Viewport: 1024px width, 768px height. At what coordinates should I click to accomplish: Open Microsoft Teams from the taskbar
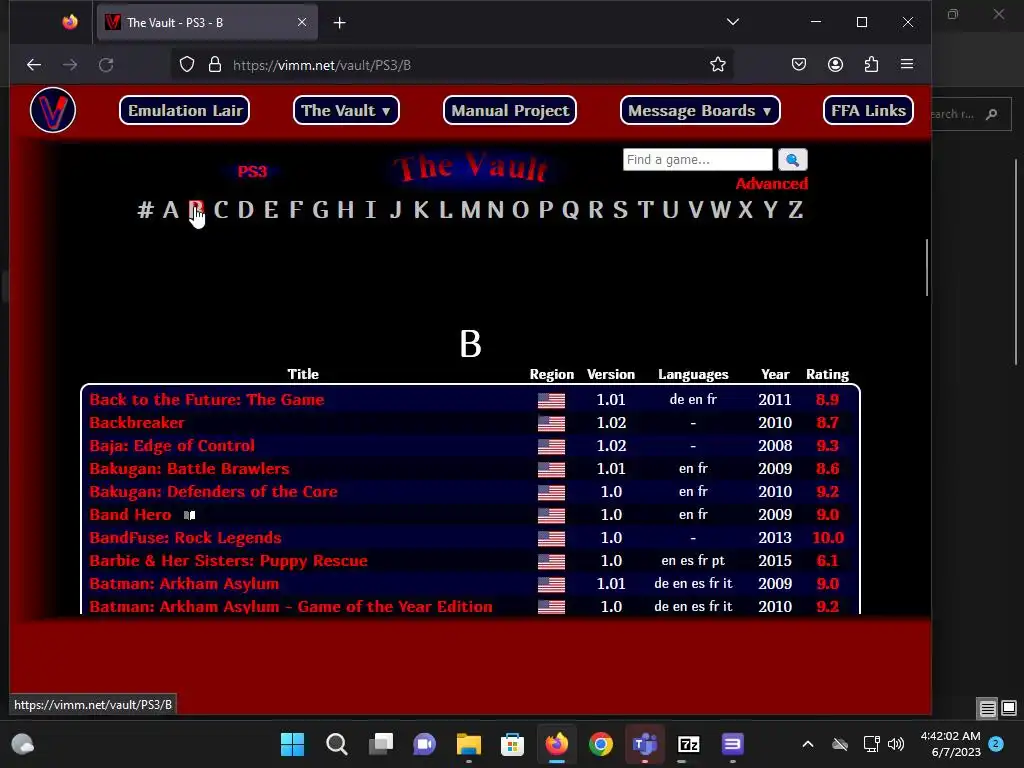[645, 744]
